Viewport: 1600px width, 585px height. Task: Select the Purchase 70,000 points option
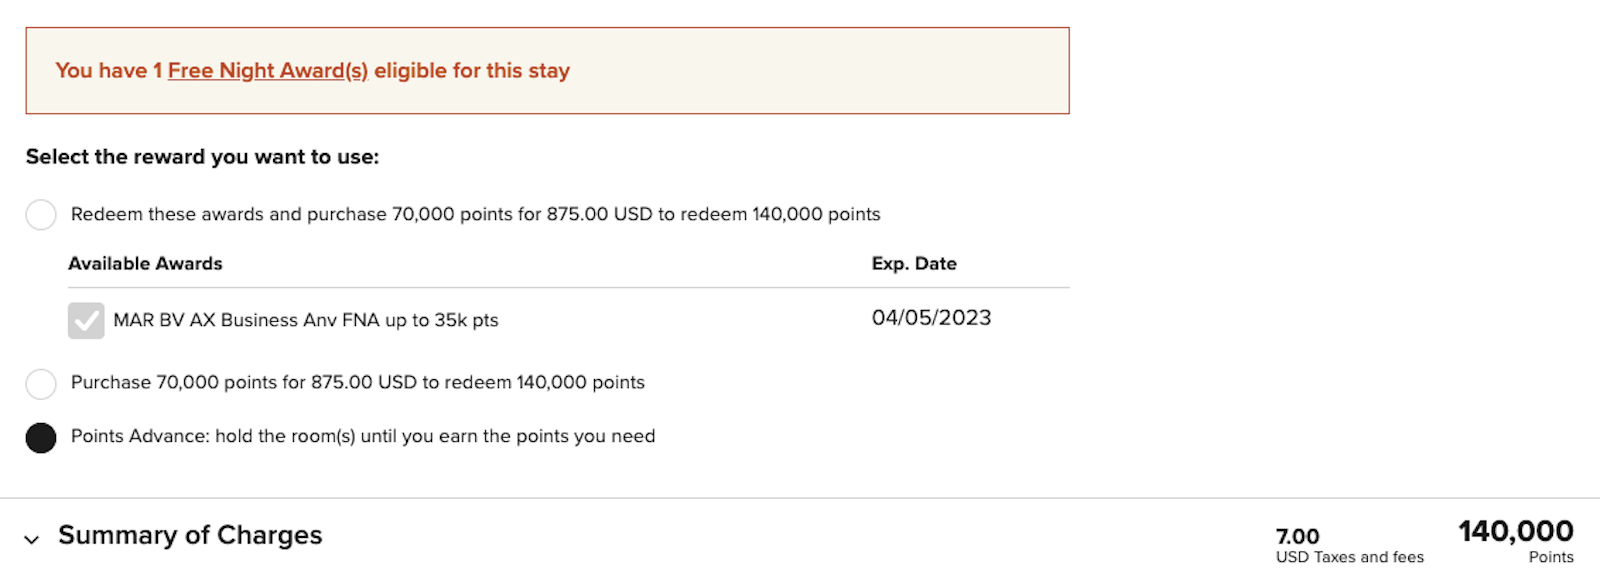[x=40, y=383]
